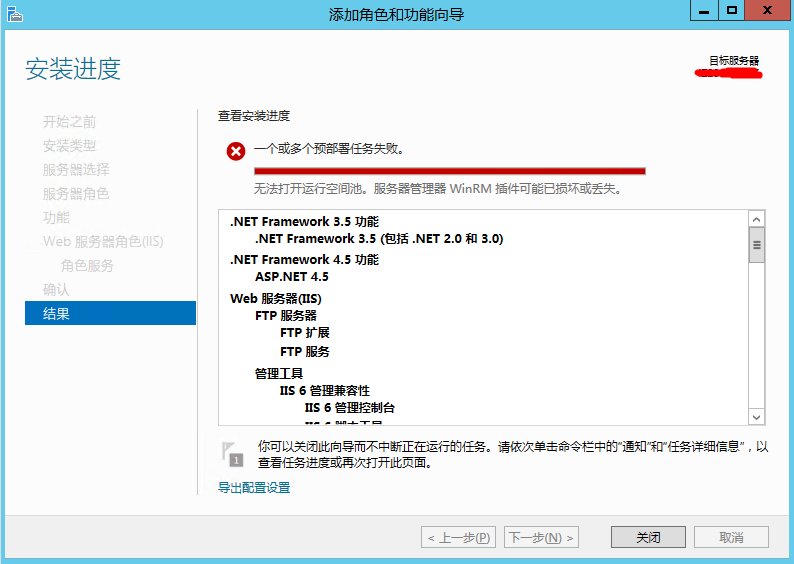
Task: Select 开始之前 step in sidebar
Action: [x=69, y=122]
